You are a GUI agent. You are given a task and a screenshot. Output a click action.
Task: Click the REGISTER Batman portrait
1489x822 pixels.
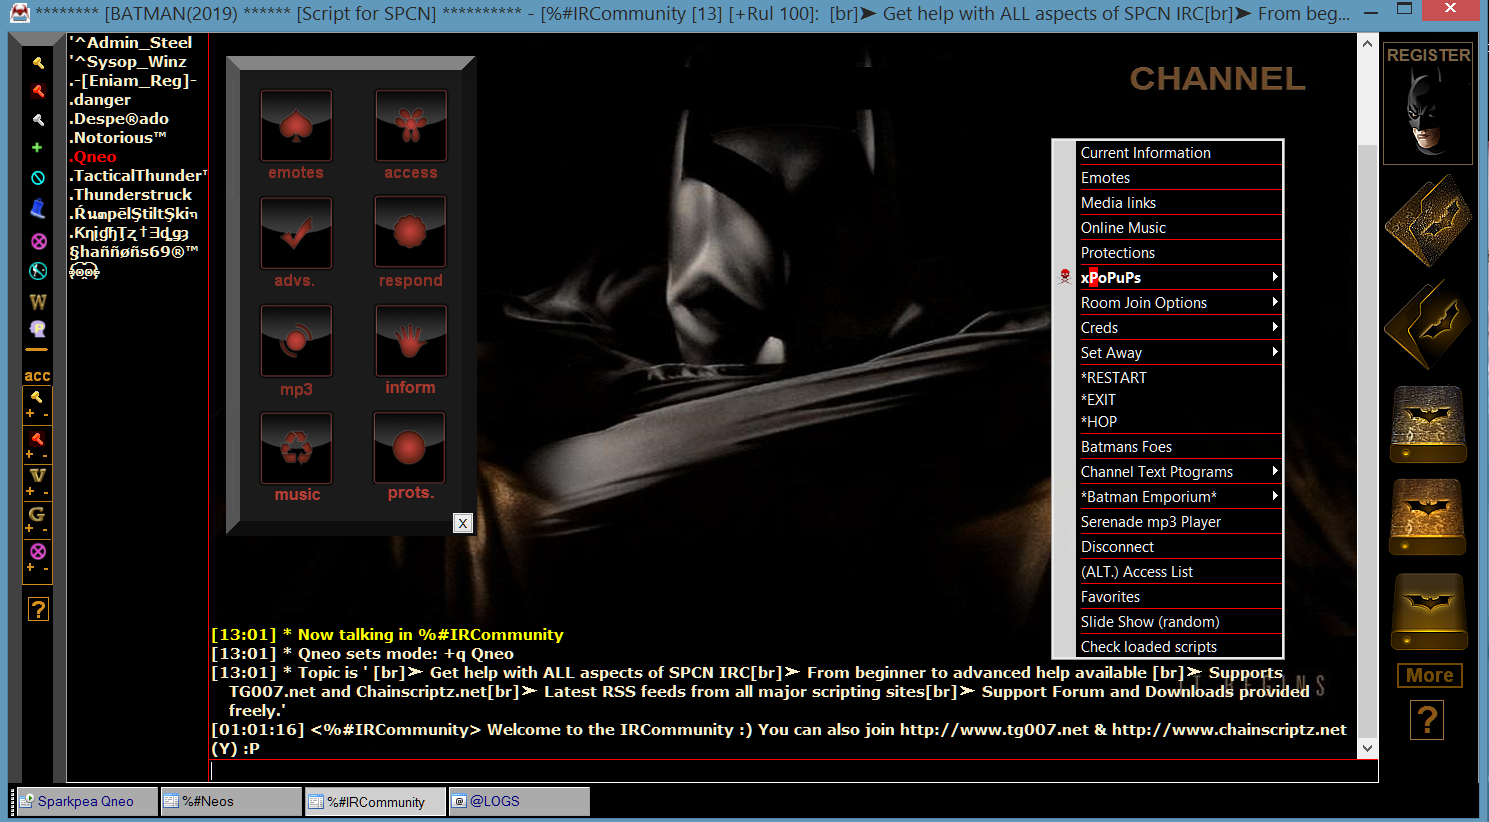point(1428,104)
